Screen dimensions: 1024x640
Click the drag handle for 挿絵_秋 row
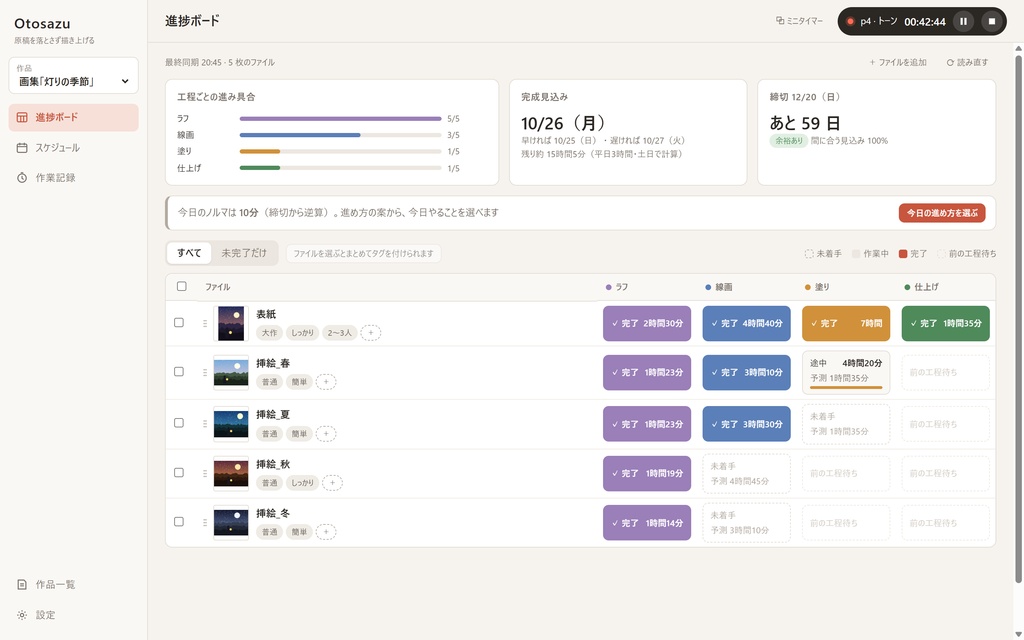click(x=204, y=473)
